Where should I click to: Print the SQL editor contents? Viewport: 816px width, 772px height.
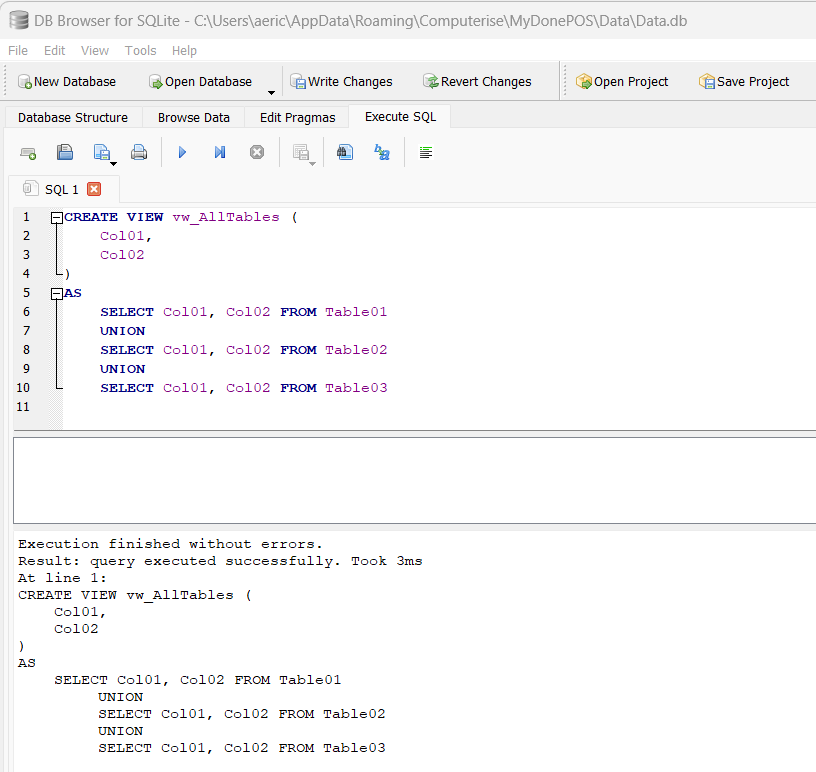pyautogui.click(x=139, y=153)
